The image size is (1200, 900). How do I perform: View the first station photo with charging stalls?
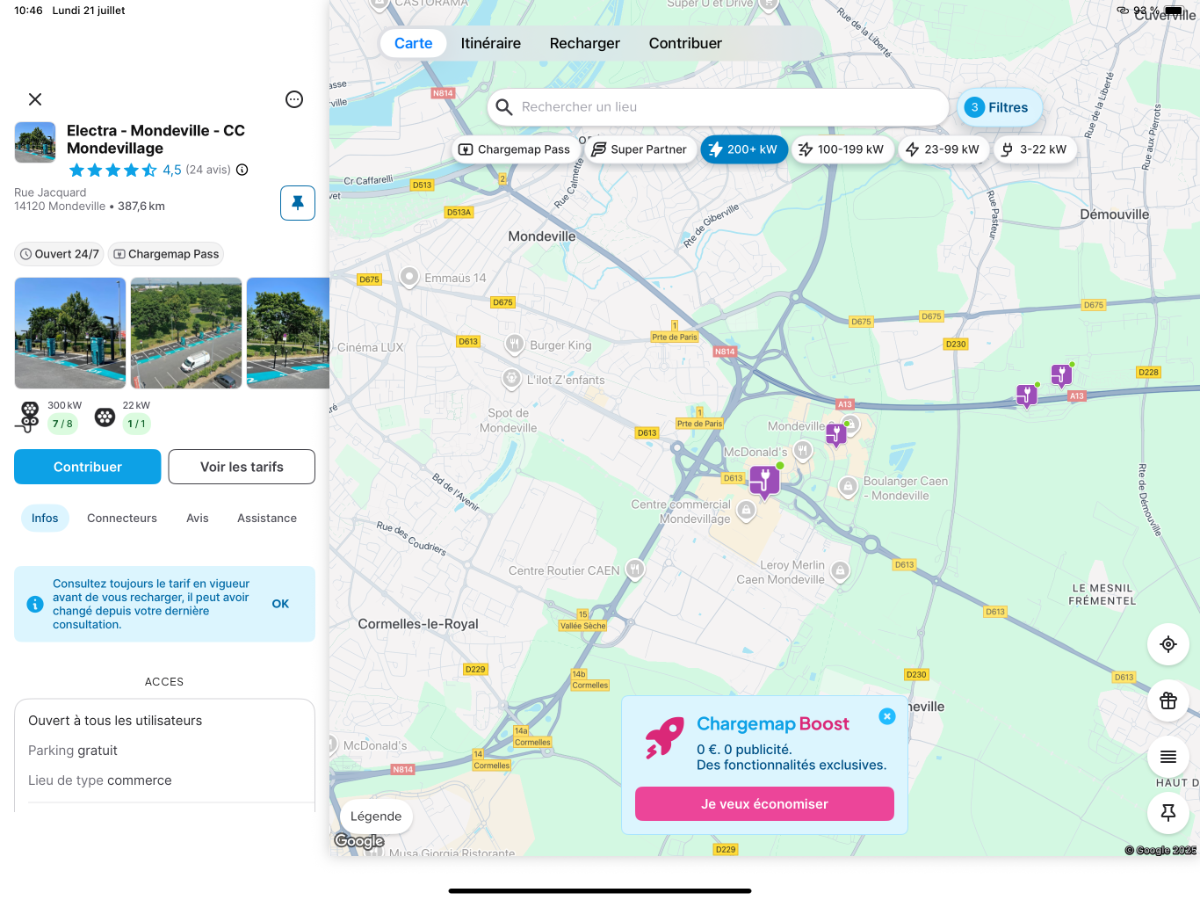tap(70, 333)
